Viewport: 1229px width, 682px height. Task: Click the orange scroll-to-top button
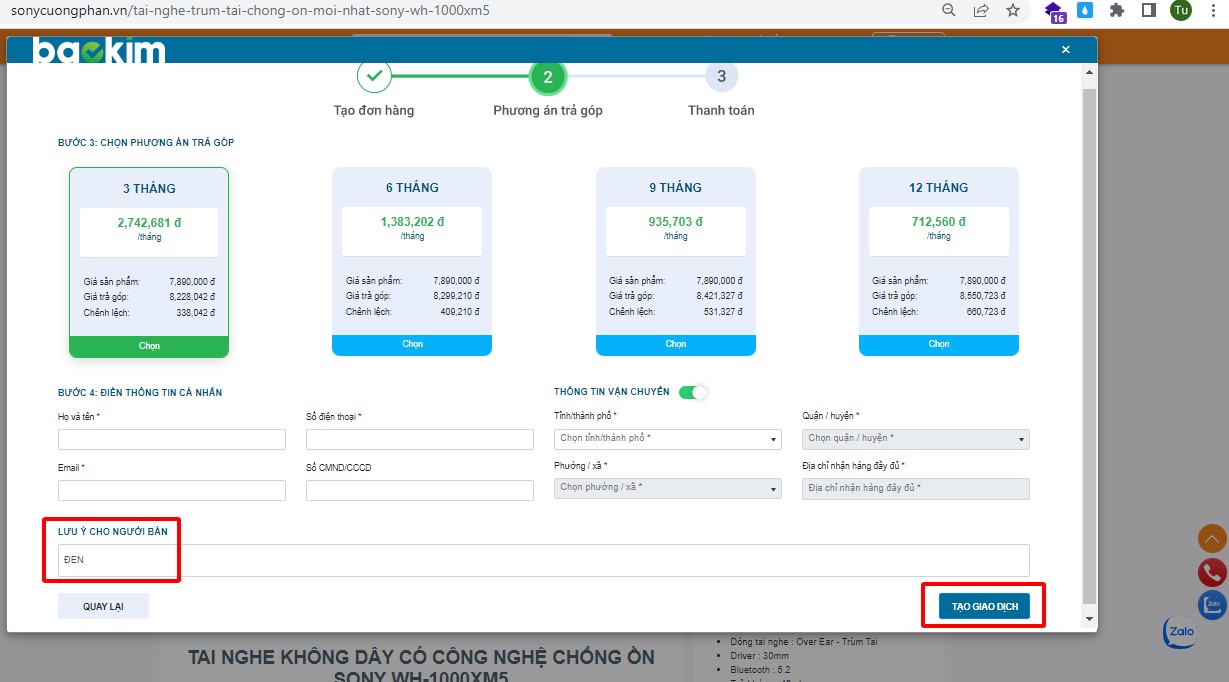[x=1212, y=539]
